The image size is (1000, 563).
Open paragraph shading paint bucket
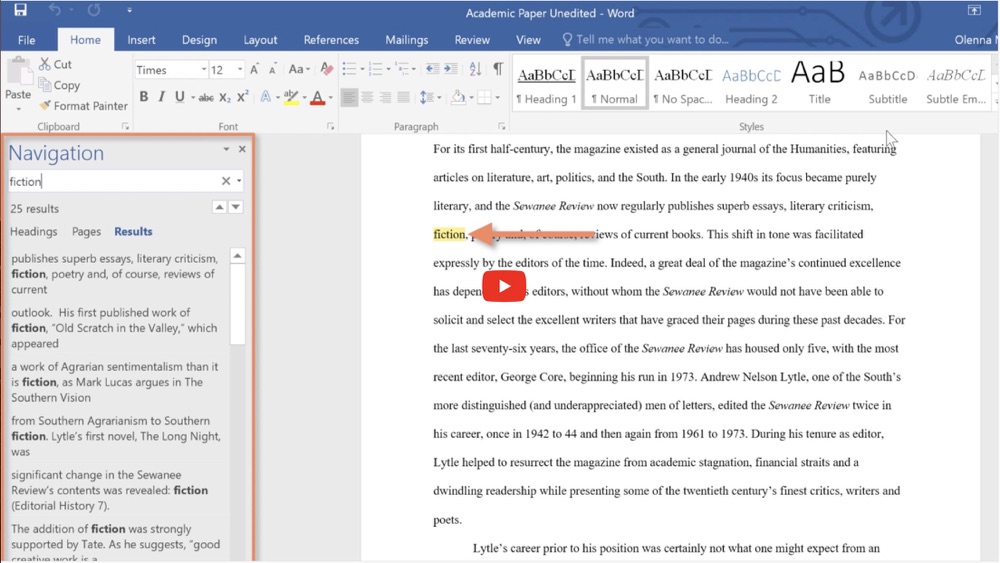(458, 98)
